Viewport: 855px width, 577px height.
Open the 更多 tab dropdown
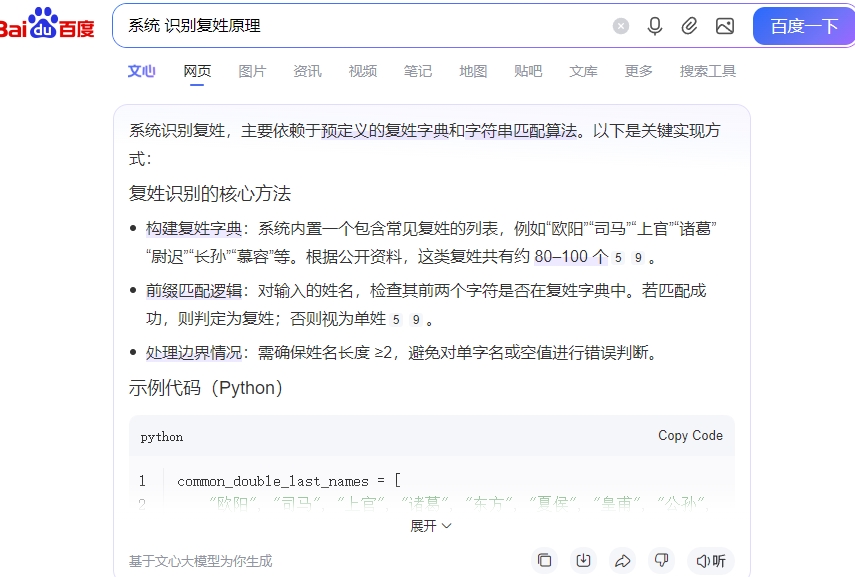(x=639, y=71)
